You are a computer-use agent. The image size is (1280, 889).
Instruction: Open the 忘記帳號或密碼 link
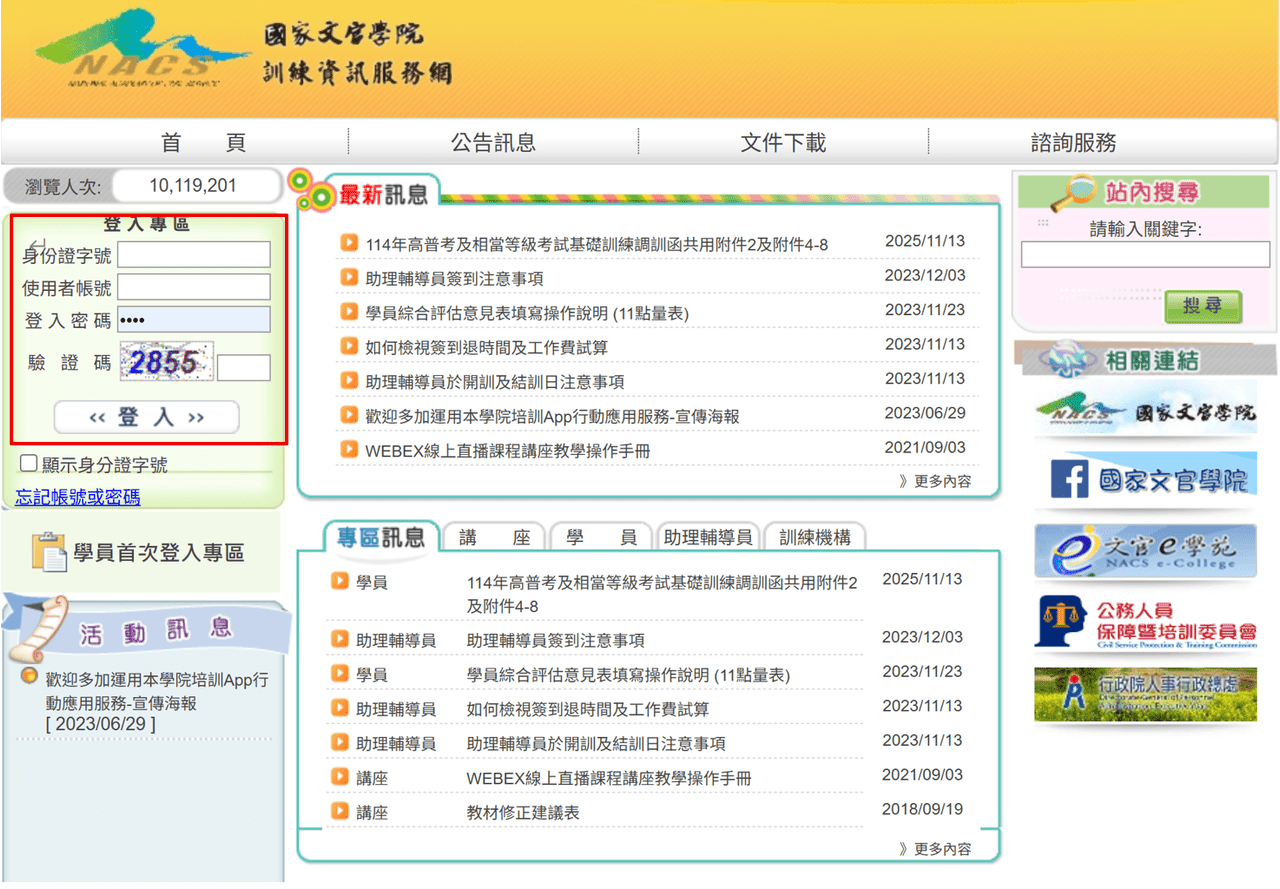coord(78,497)
